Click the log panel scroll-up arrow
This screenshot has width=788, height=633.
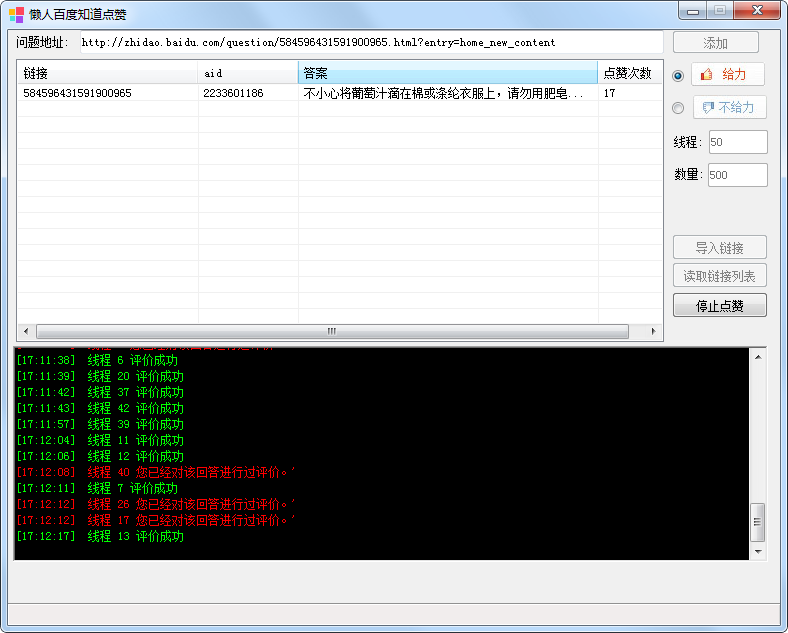coord(758,357)
